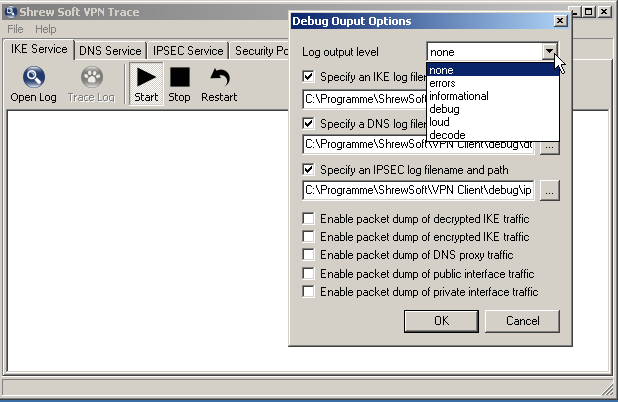Close the Debug Ouput Options dialog
The width and height of the screenshot is (618, 402).
(560, 21)
